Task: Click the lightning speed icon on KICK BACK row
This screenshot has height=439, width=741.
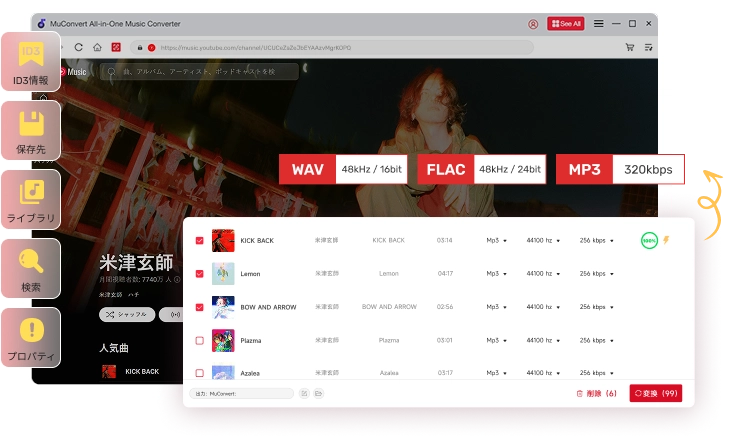Action: tap(666, 240)
